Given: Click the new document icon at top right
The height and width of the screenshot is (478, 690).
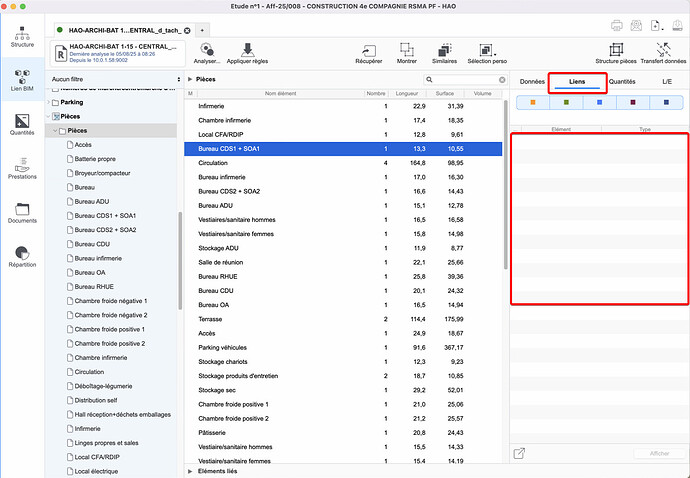Looking at the screenshot, I should pyautogui.click(x=656, y=26).
